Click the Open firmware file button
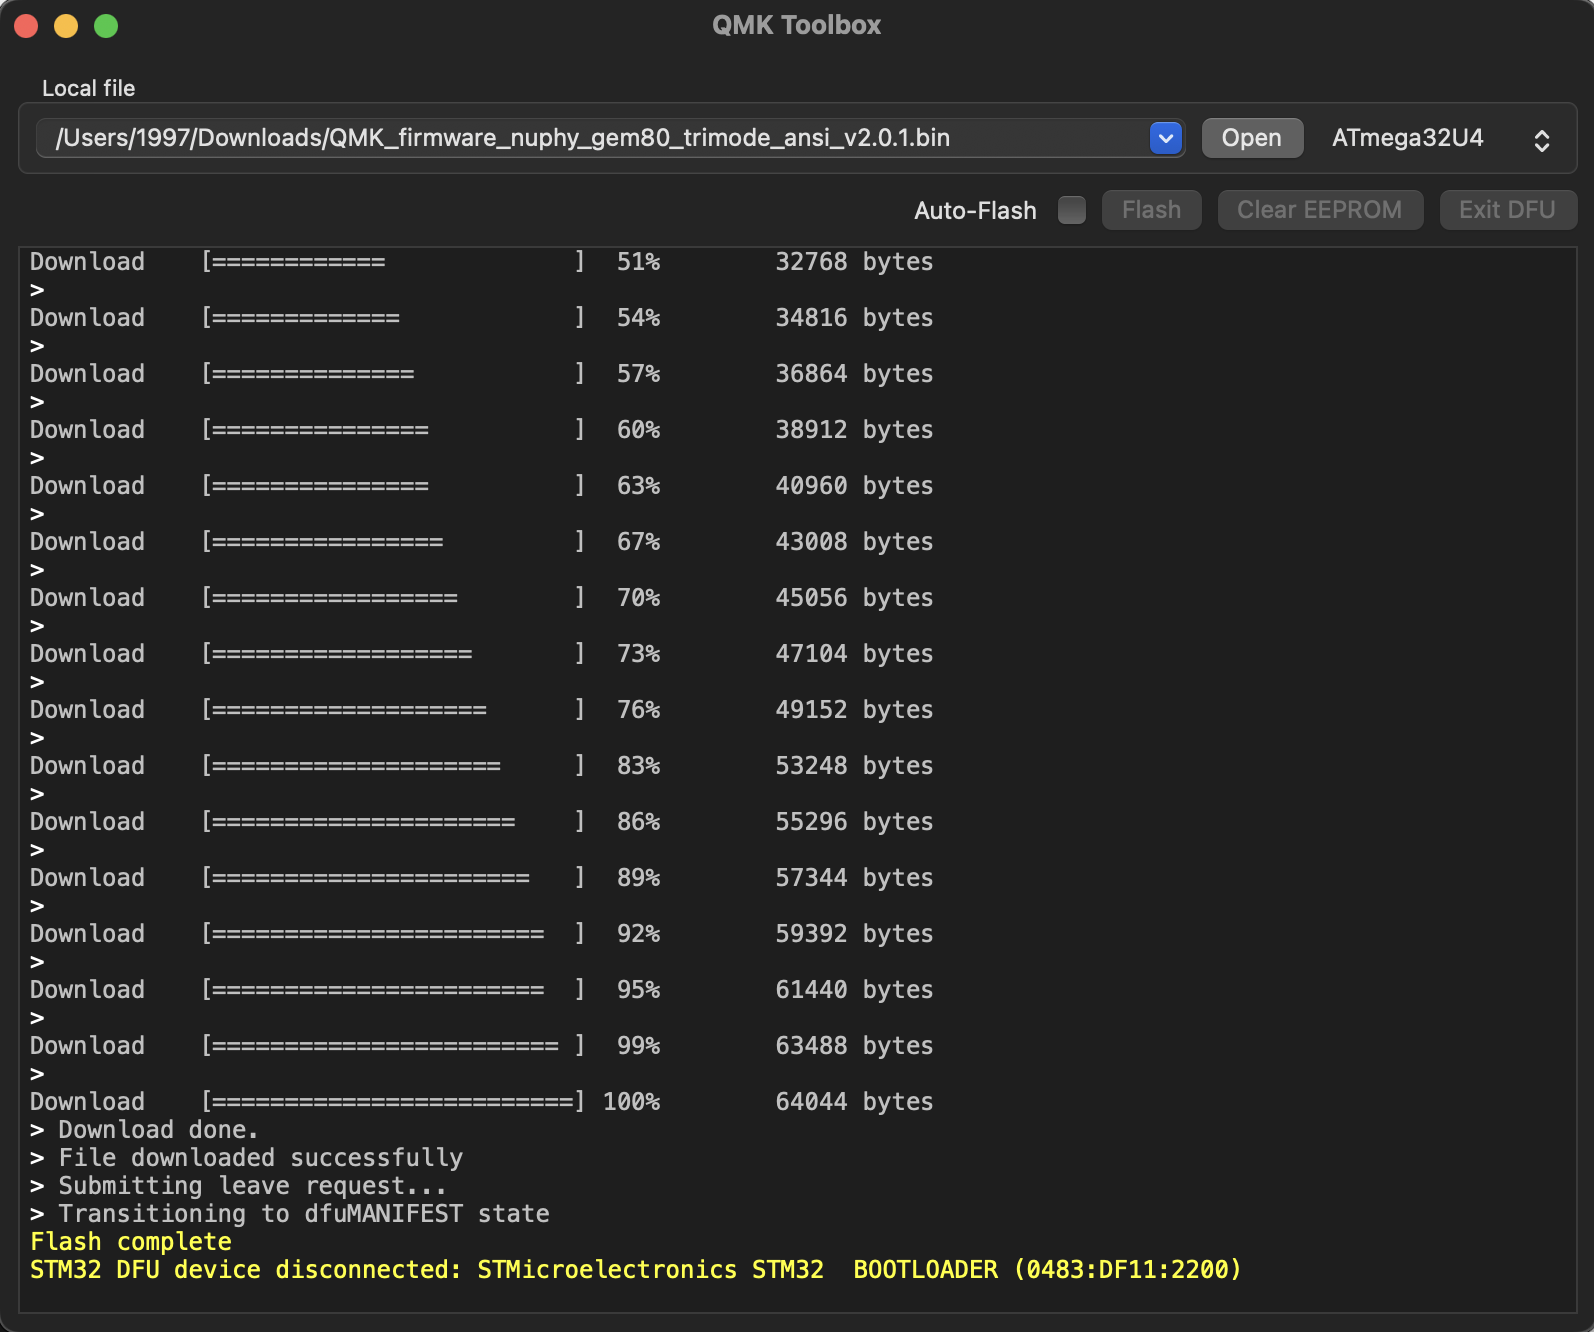This screenshot has width=1594, height=1332. [x=1252, y=138]
